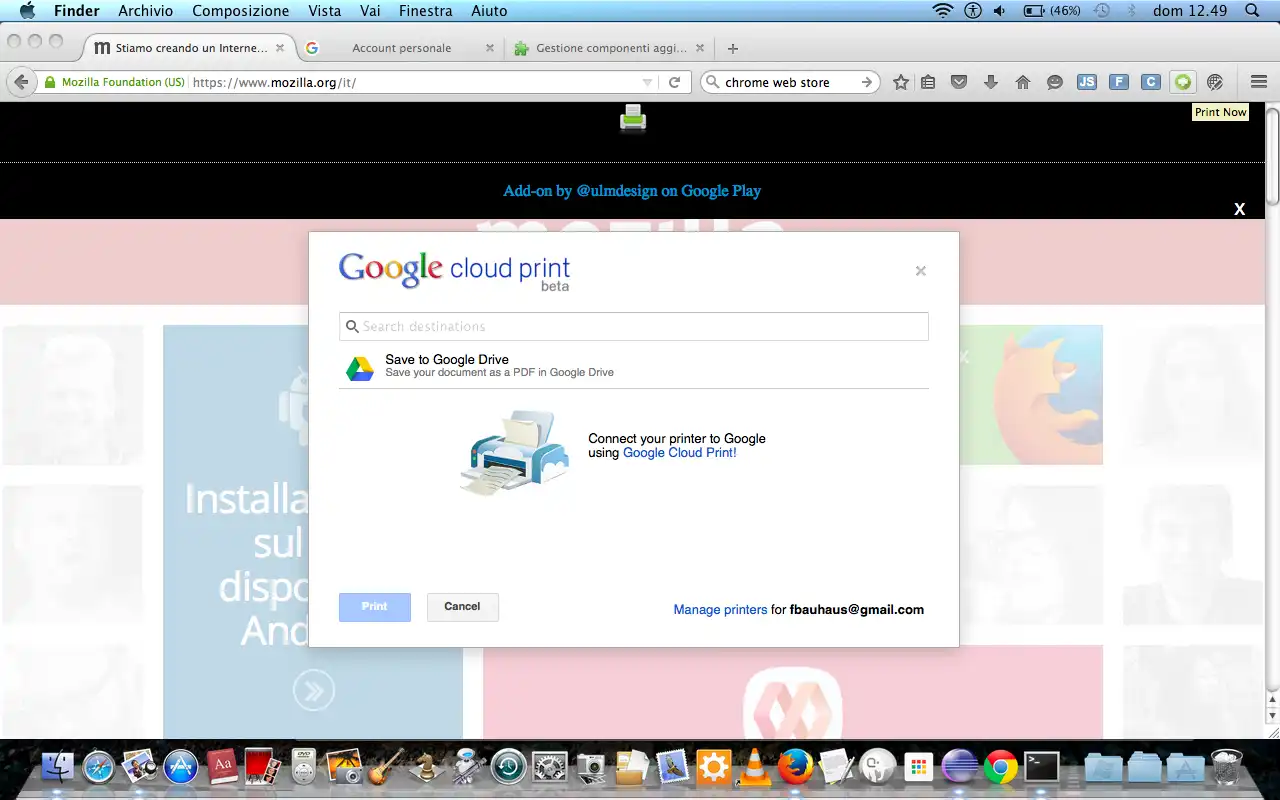This screenshot has width=1280, height=800.
Task: Click the Print button
Action: click(375, 607)
